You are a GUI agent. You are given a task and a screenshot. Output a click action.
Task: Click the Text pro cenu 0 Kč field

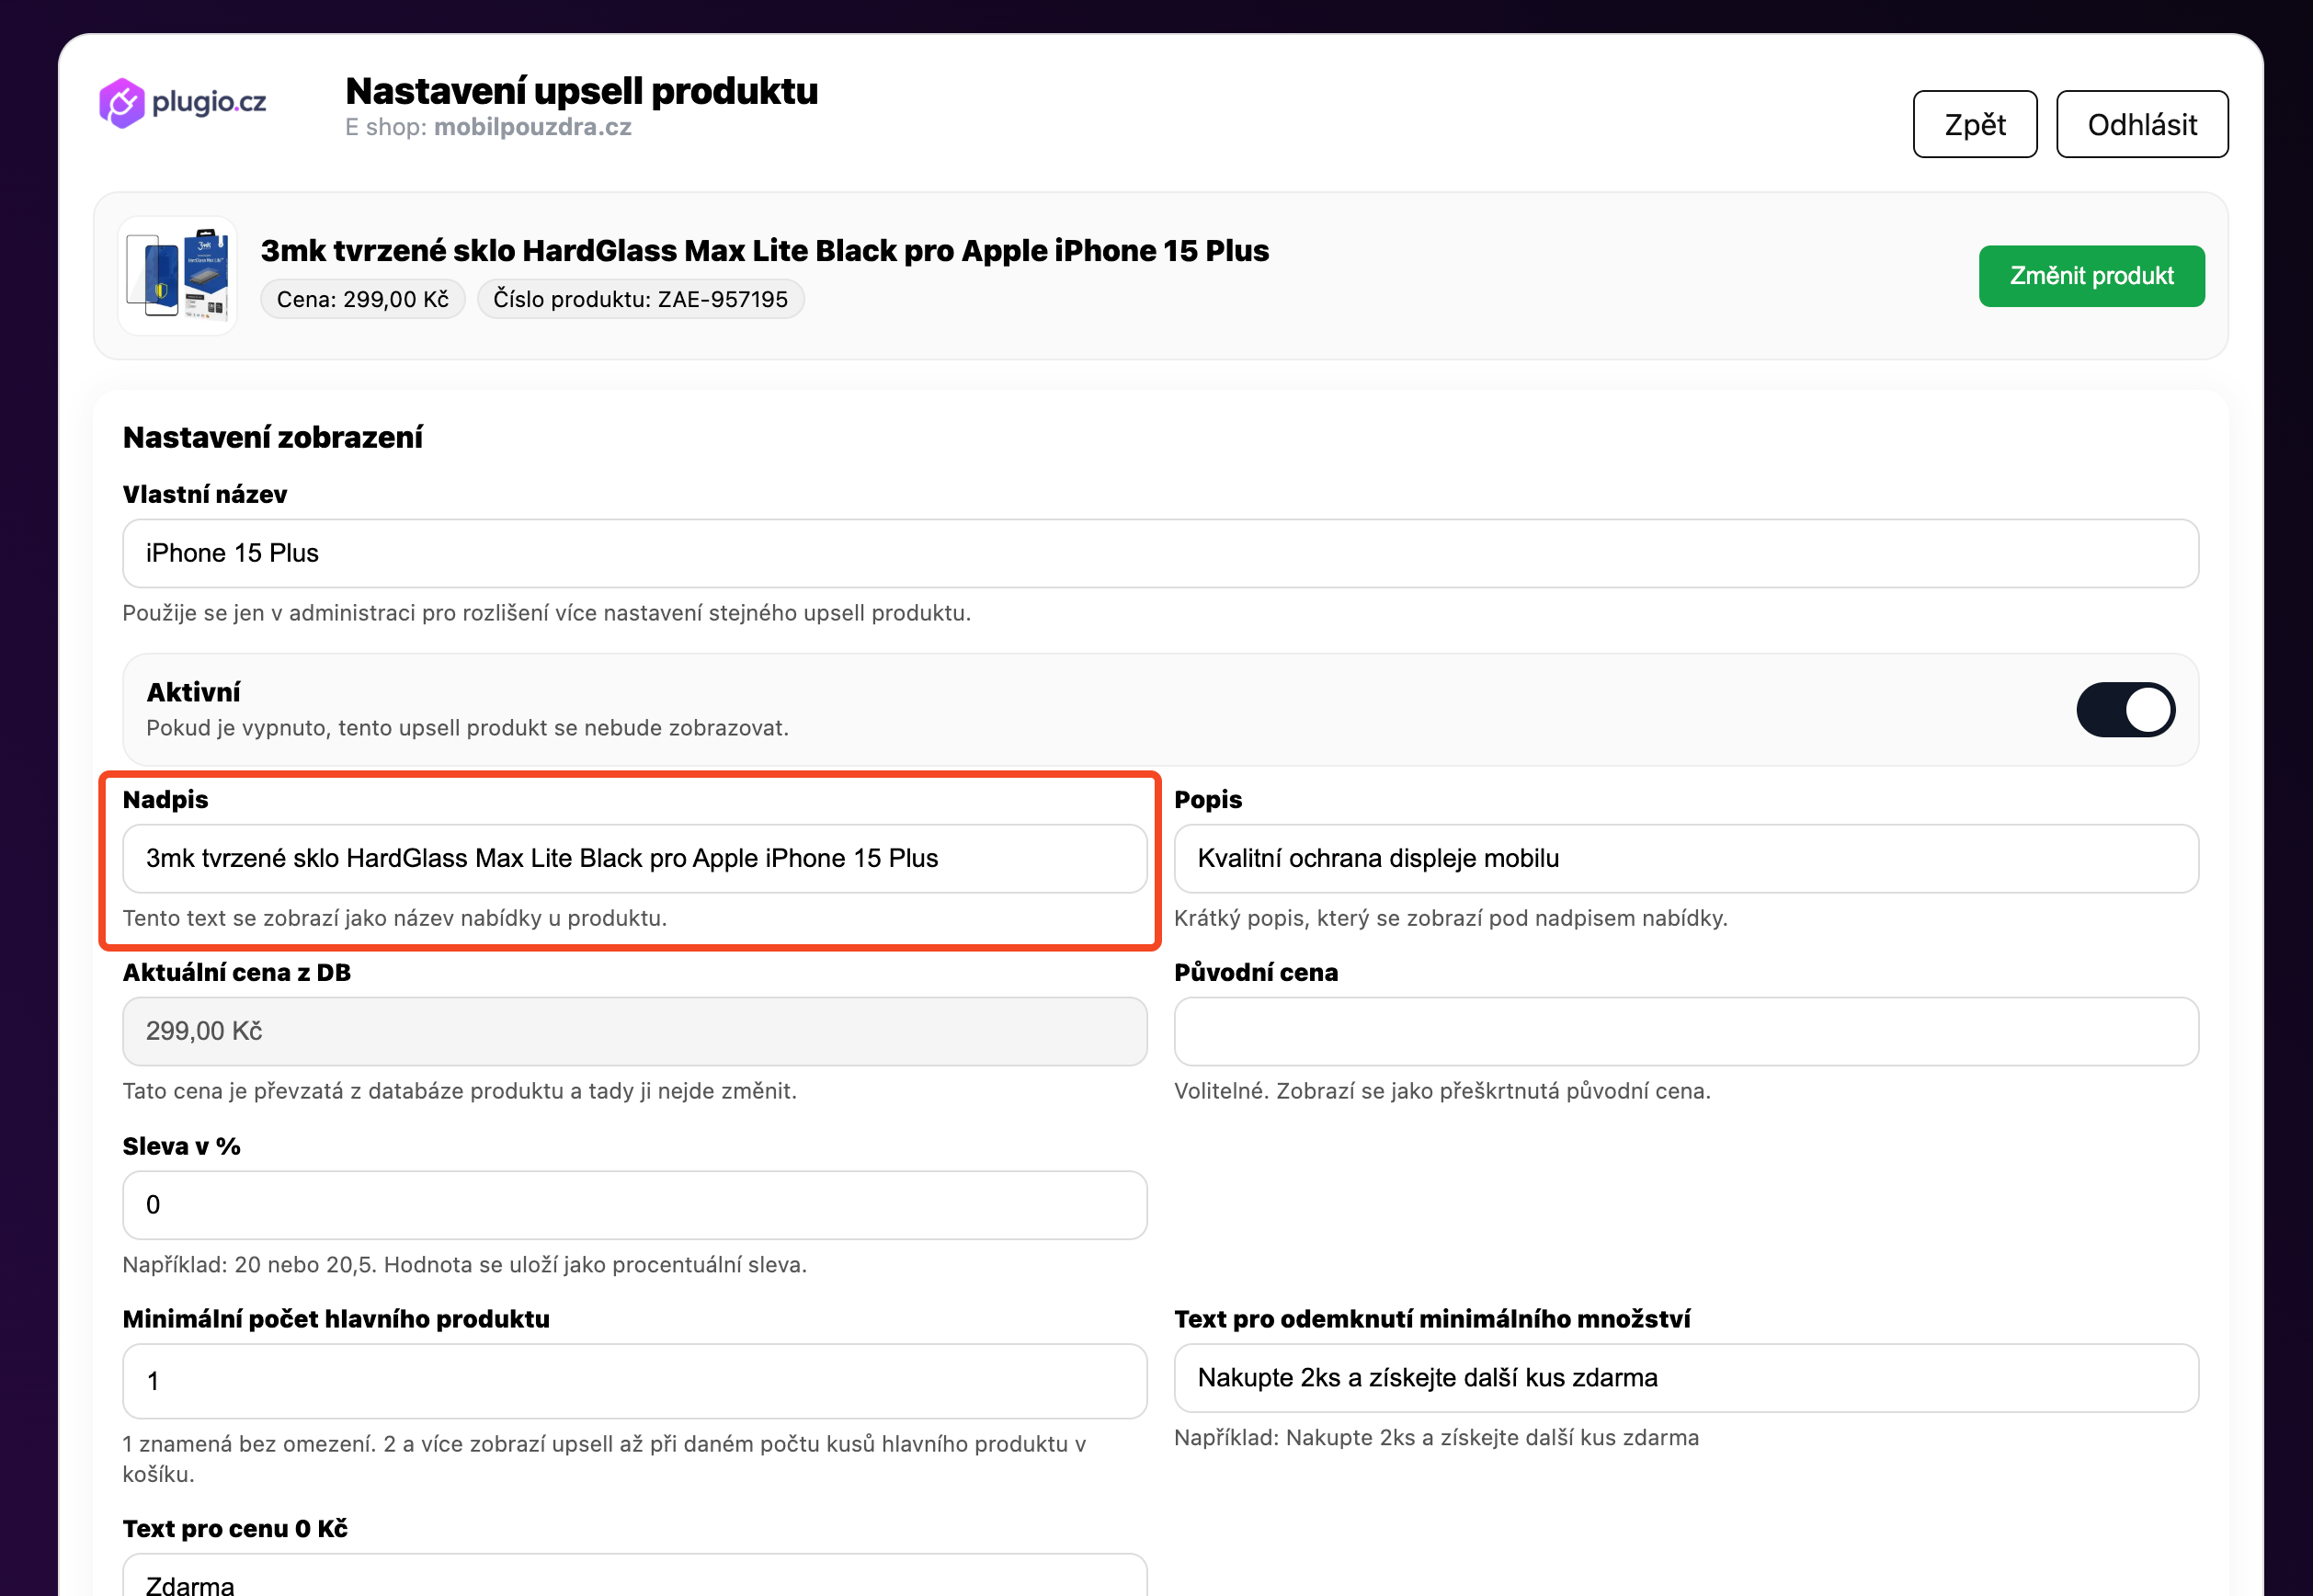[635, 1576]
